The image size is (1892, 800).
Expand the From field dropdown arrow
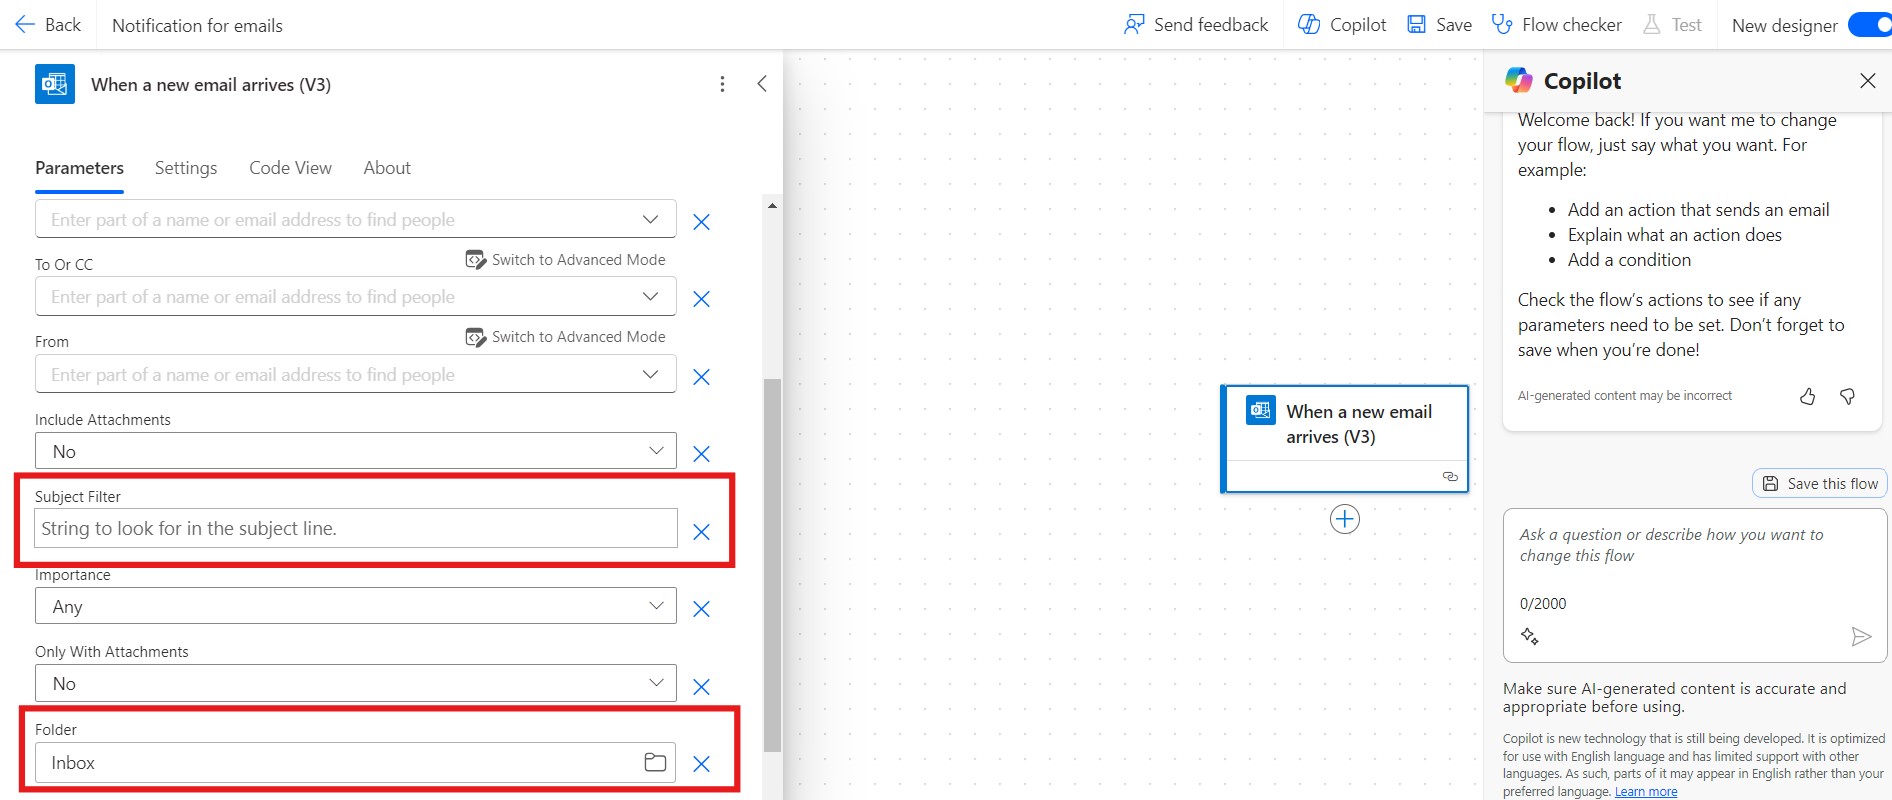point(650,374)
